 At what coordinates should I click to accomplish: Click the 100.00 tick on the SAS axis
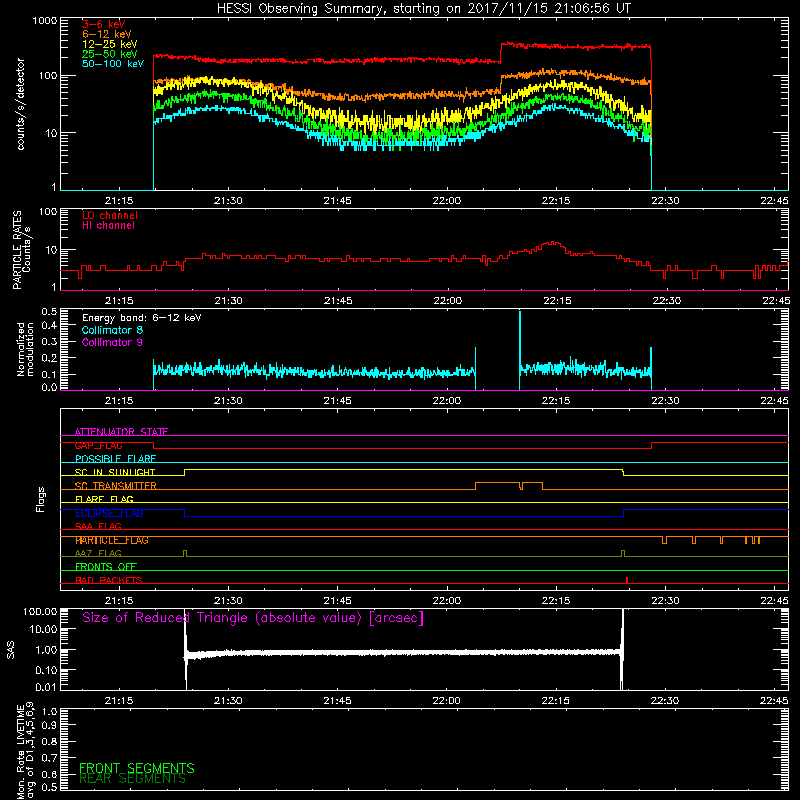[x=40, y=612]
